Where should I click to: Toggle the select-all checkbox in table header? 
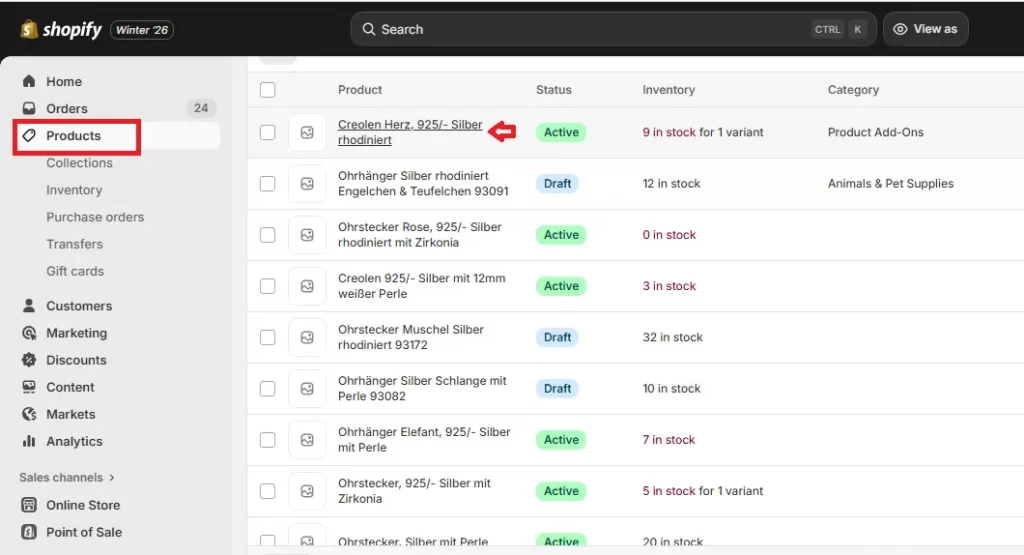[268, 89]
